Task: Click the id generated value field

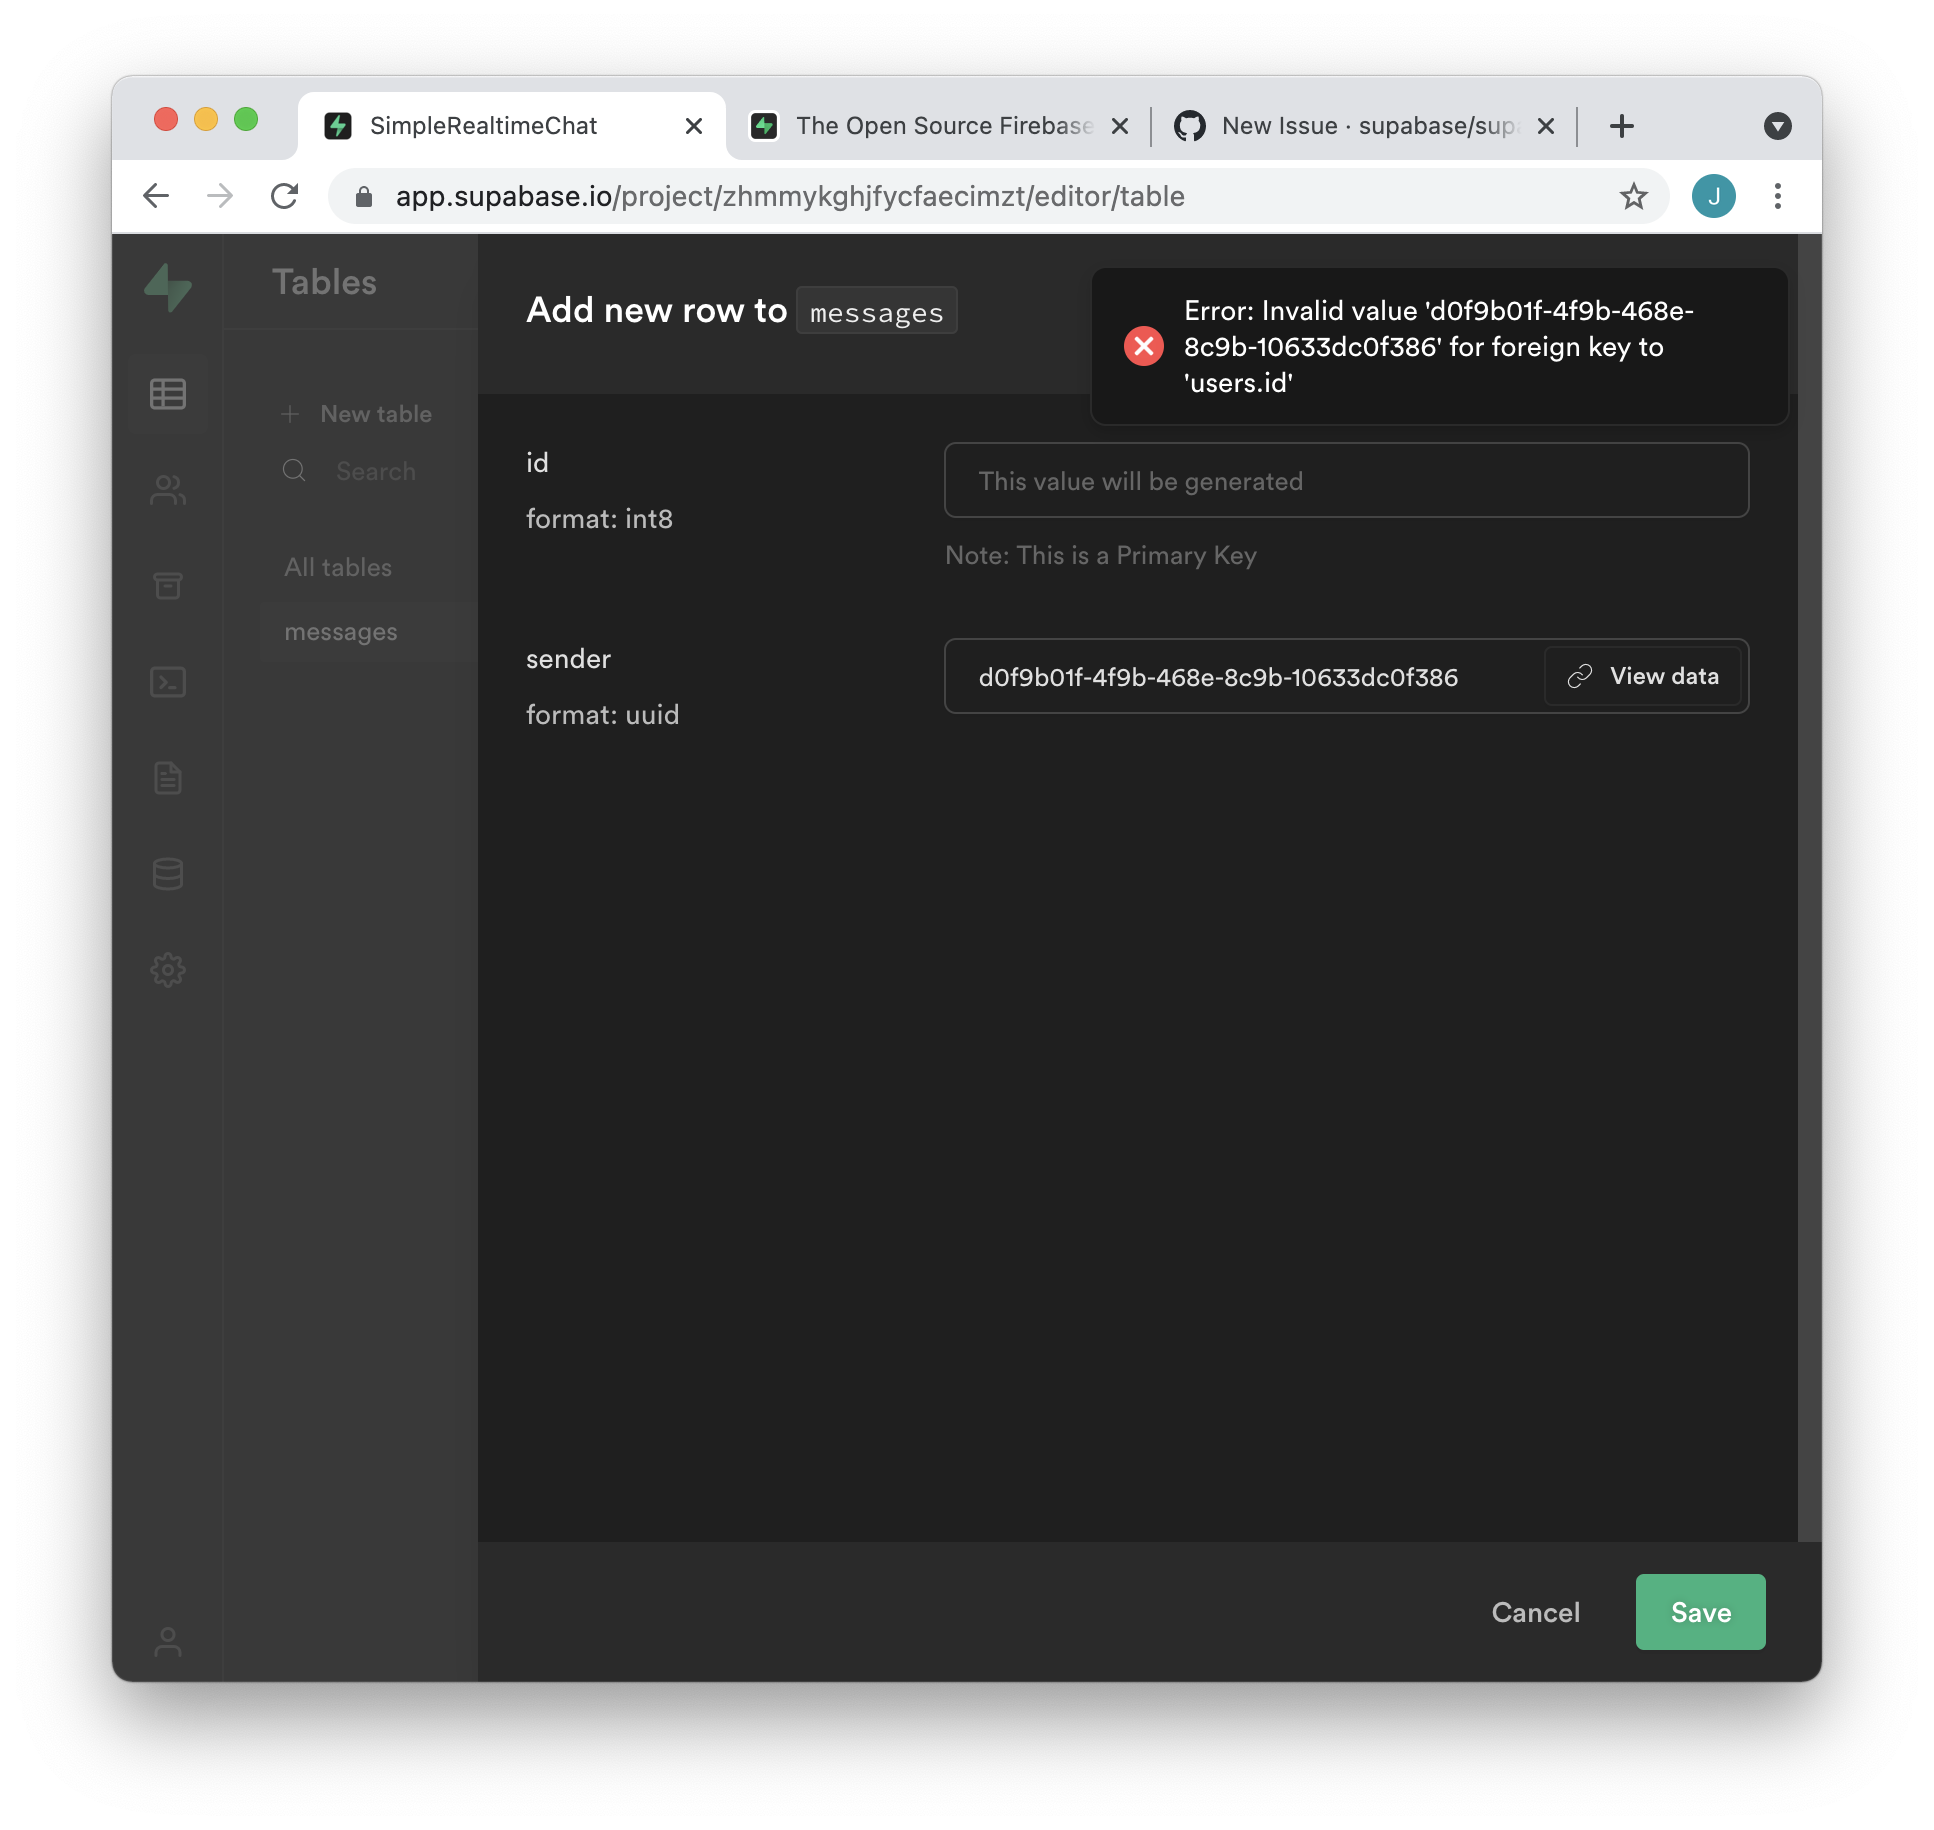Action: pos(1347,480)
